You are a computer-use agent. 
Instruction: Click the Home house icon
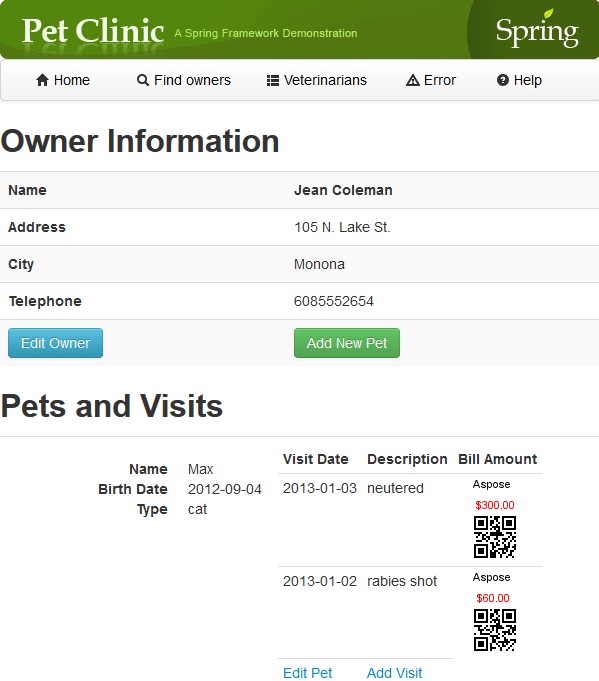(x=42, y=80)
